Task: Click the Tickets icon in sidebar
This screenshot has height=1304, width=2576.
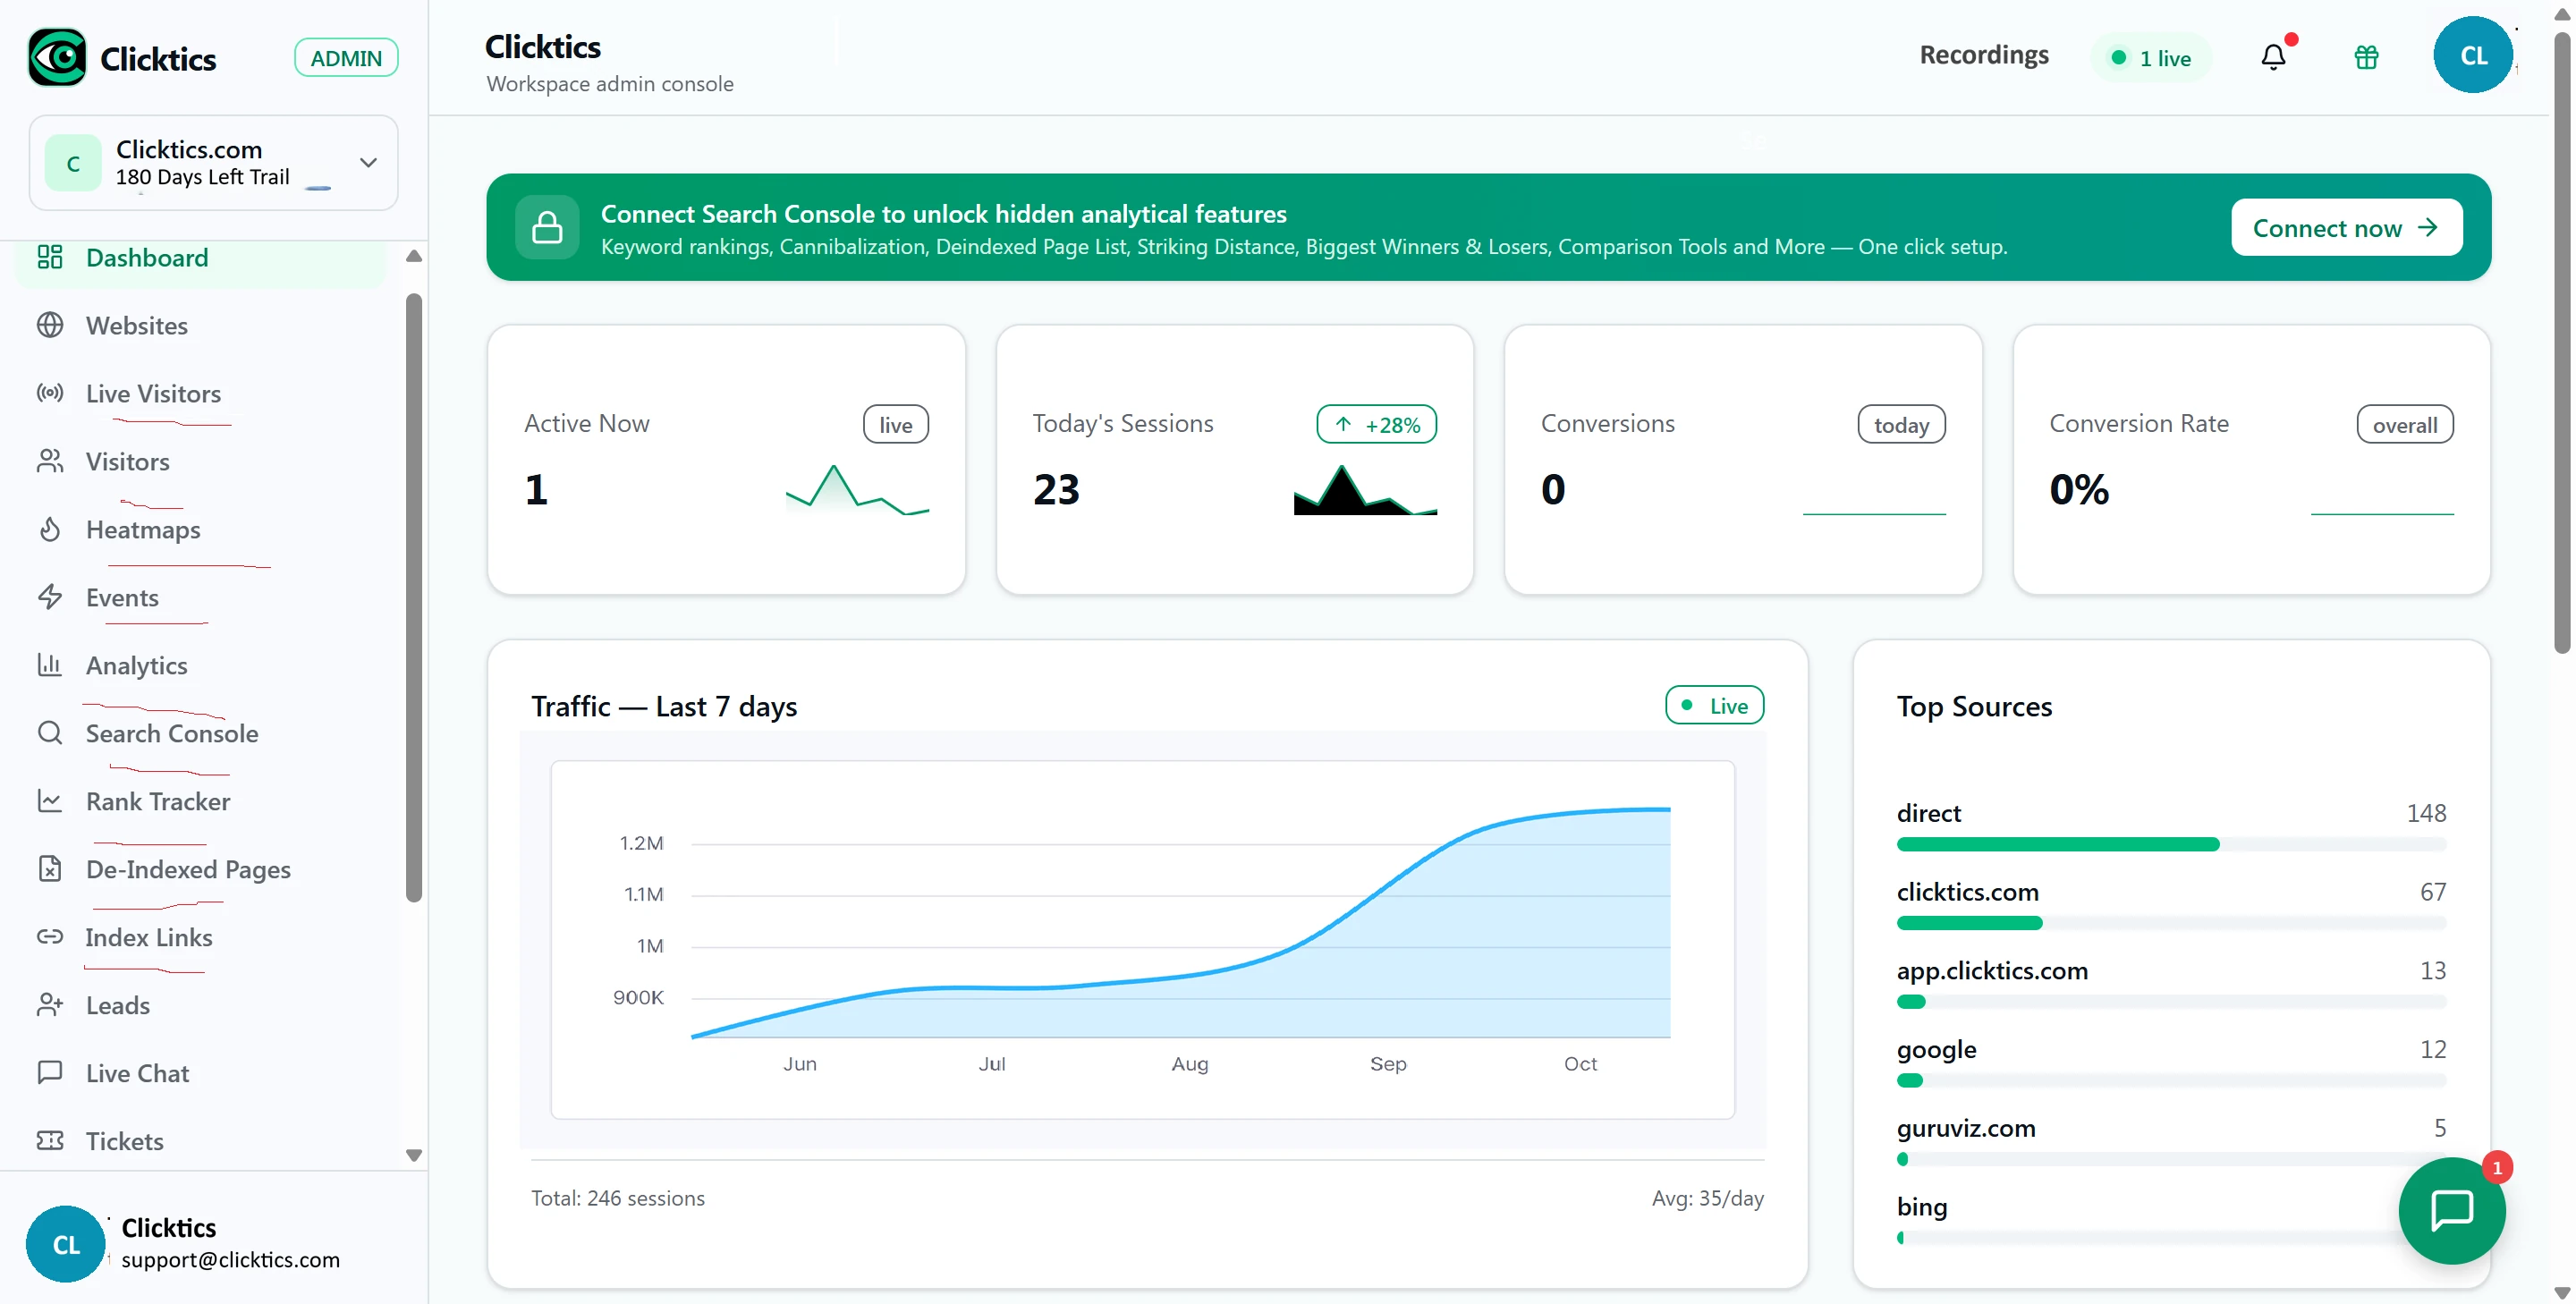Action: pyautogui.click(x=50, y=1141)
